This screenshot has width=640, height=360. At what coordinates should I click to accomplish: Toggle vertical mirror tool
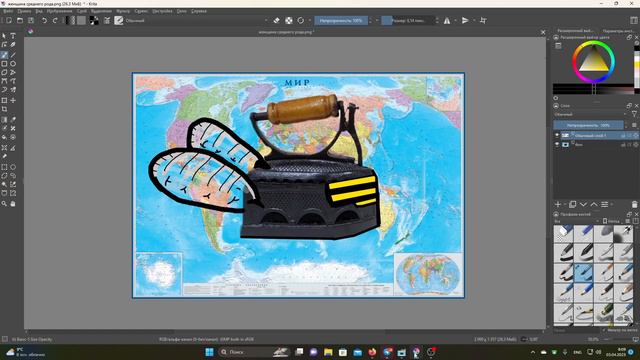pos(465,20)
